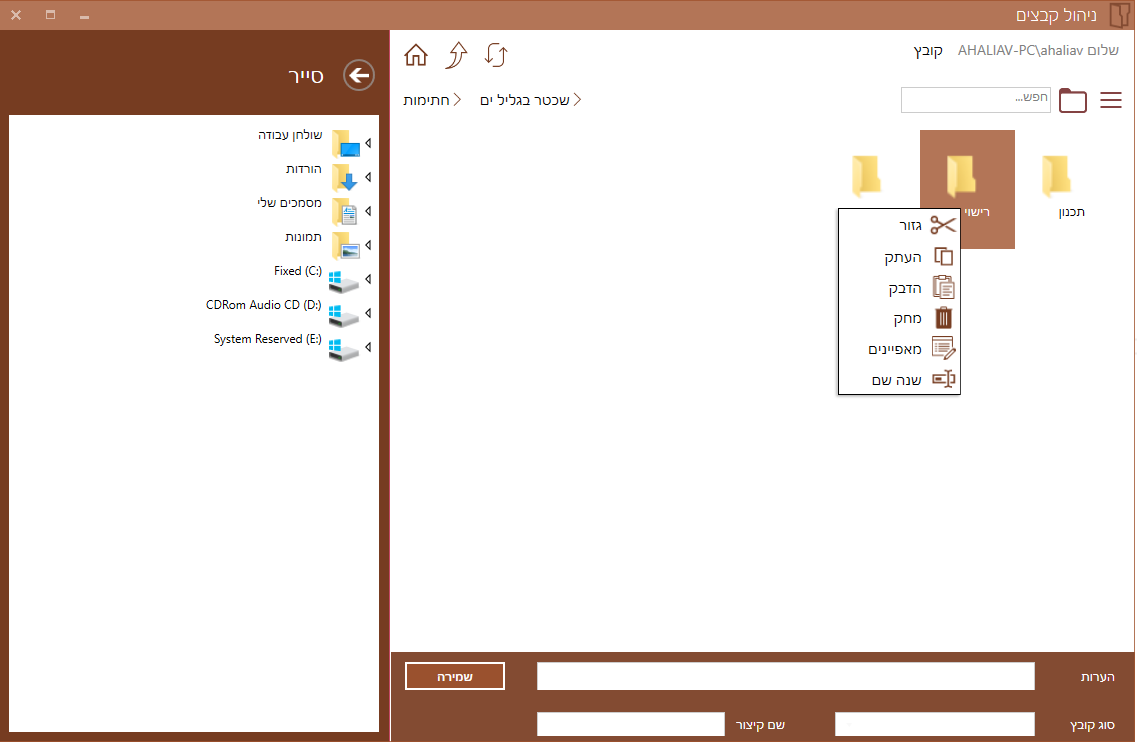Image resolution: width=1137 pixels, height=743 pixels.
Task: Select the System Reserved (E:) drive icon
Action: (344, 349)
